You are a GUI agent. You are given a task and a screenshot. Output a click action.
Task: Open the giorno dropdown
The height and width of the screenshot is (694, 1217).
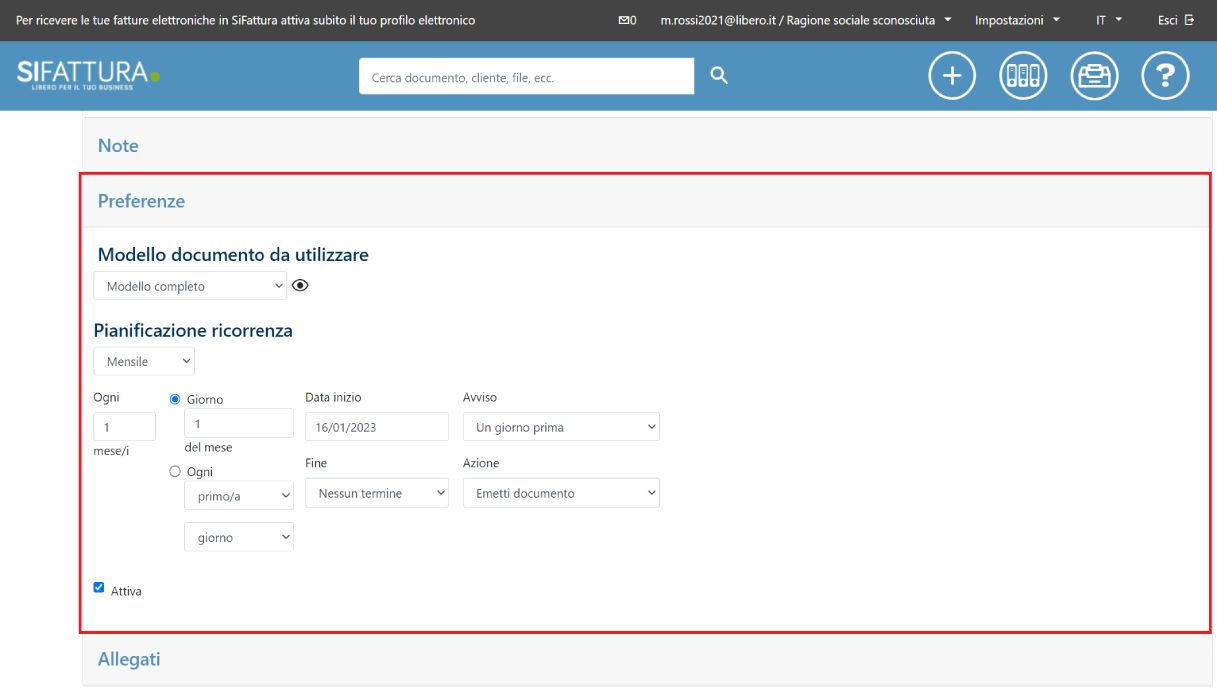coord(239,537)
